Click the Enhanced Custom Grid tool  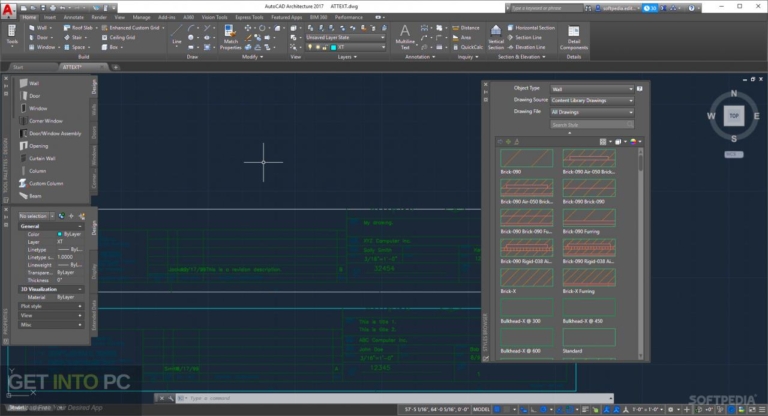(x=132, y=28)
